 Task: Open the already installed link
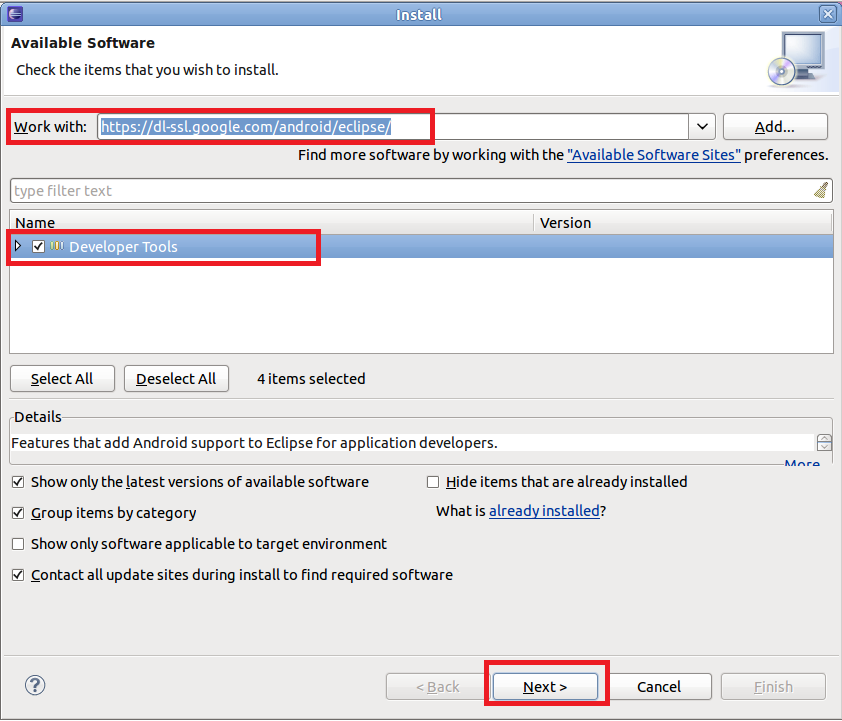[544, 511]
